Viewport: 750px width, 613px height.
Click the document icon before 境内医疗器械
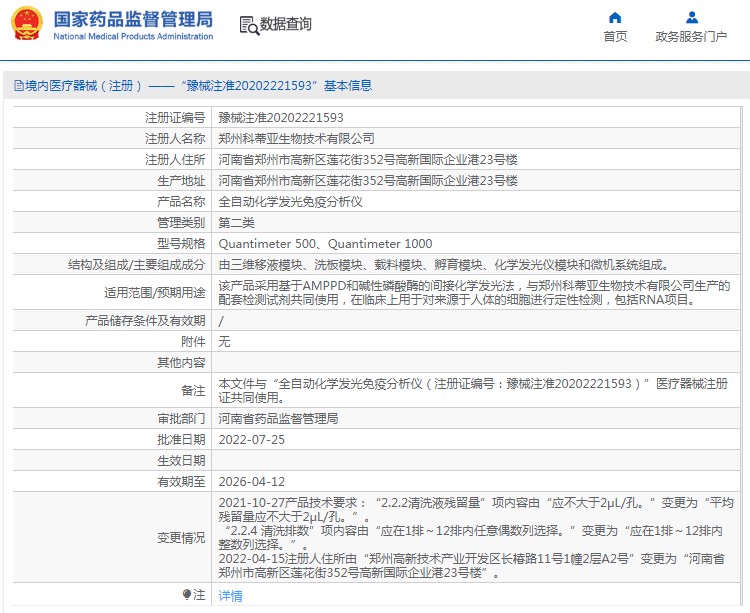[19, 86]
